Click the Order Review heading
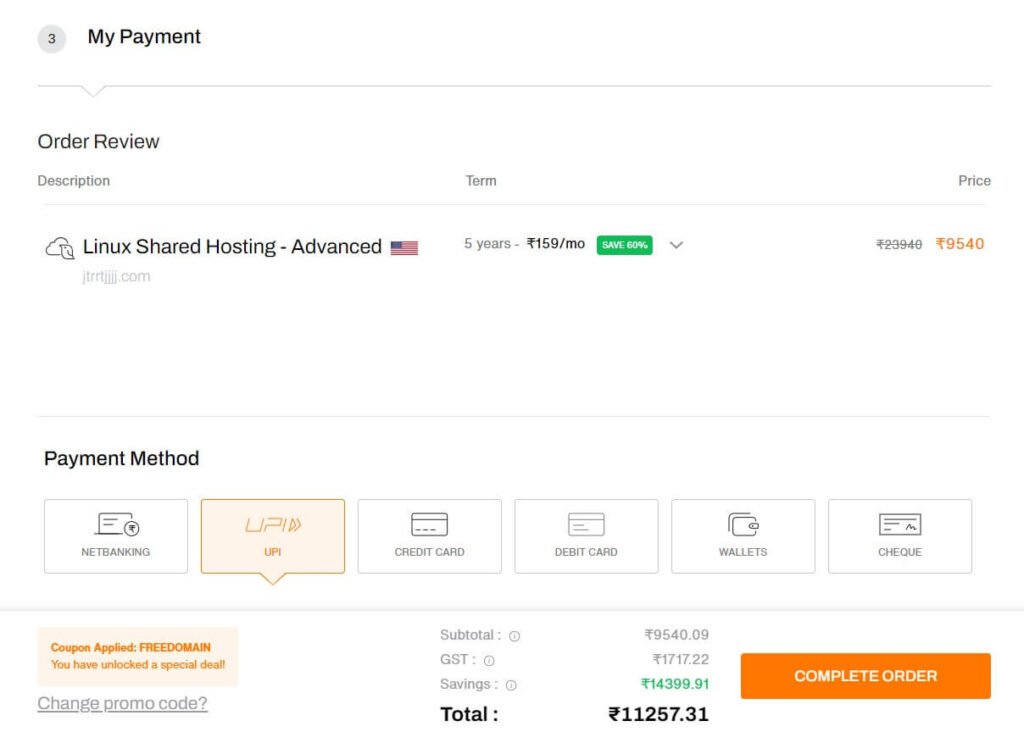Screen dimensions: 1024x732 (99, 142)
